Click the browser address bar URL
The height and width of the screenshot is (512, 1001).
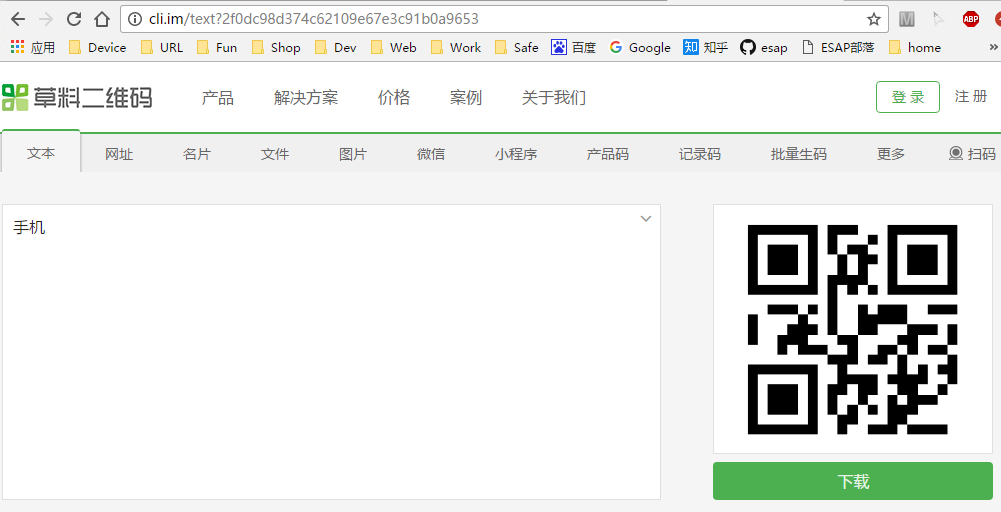(313, 19)
